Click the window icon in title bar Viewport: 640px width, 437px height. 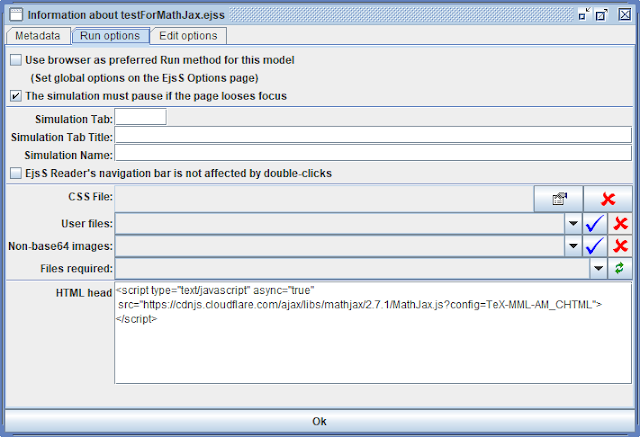tap(16, 15)
